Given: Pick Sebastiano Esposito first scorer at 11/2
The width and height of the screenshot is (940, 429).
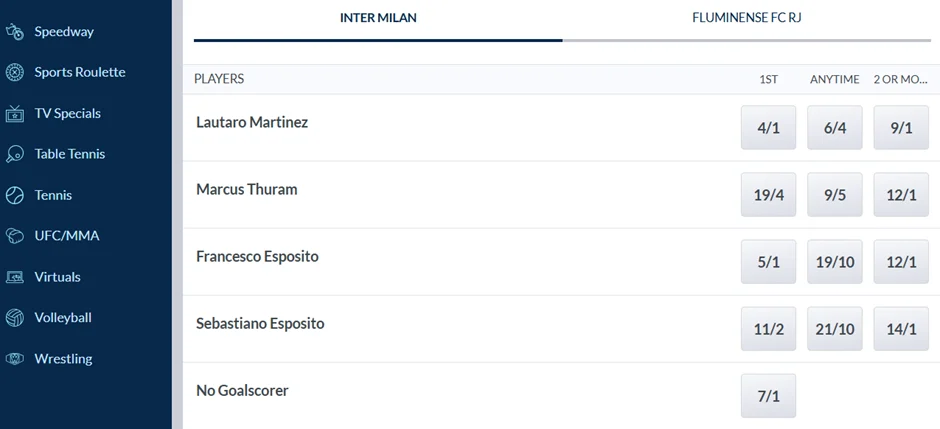Looking at the screenshot, I should coord(768,329).
